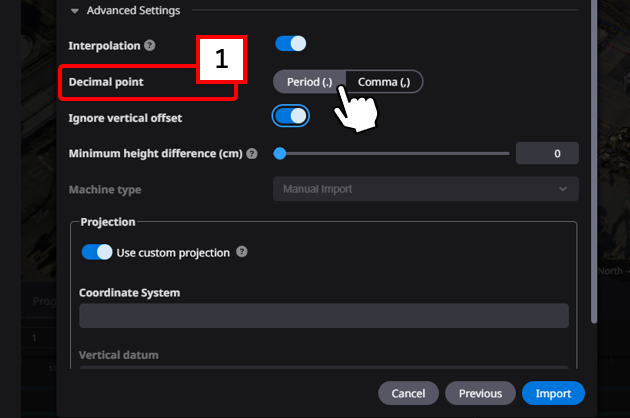Click the Coordinate System input field

pyautogui.click(x=324, y=316)
